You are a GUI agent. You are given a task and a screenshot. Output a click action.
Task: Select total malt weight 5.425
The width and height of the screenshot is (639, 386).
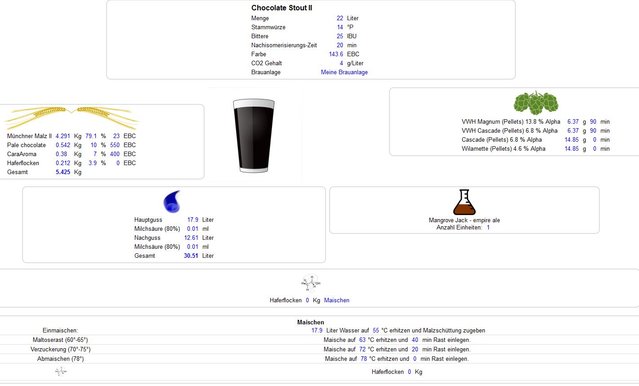(x=63, y=172)
